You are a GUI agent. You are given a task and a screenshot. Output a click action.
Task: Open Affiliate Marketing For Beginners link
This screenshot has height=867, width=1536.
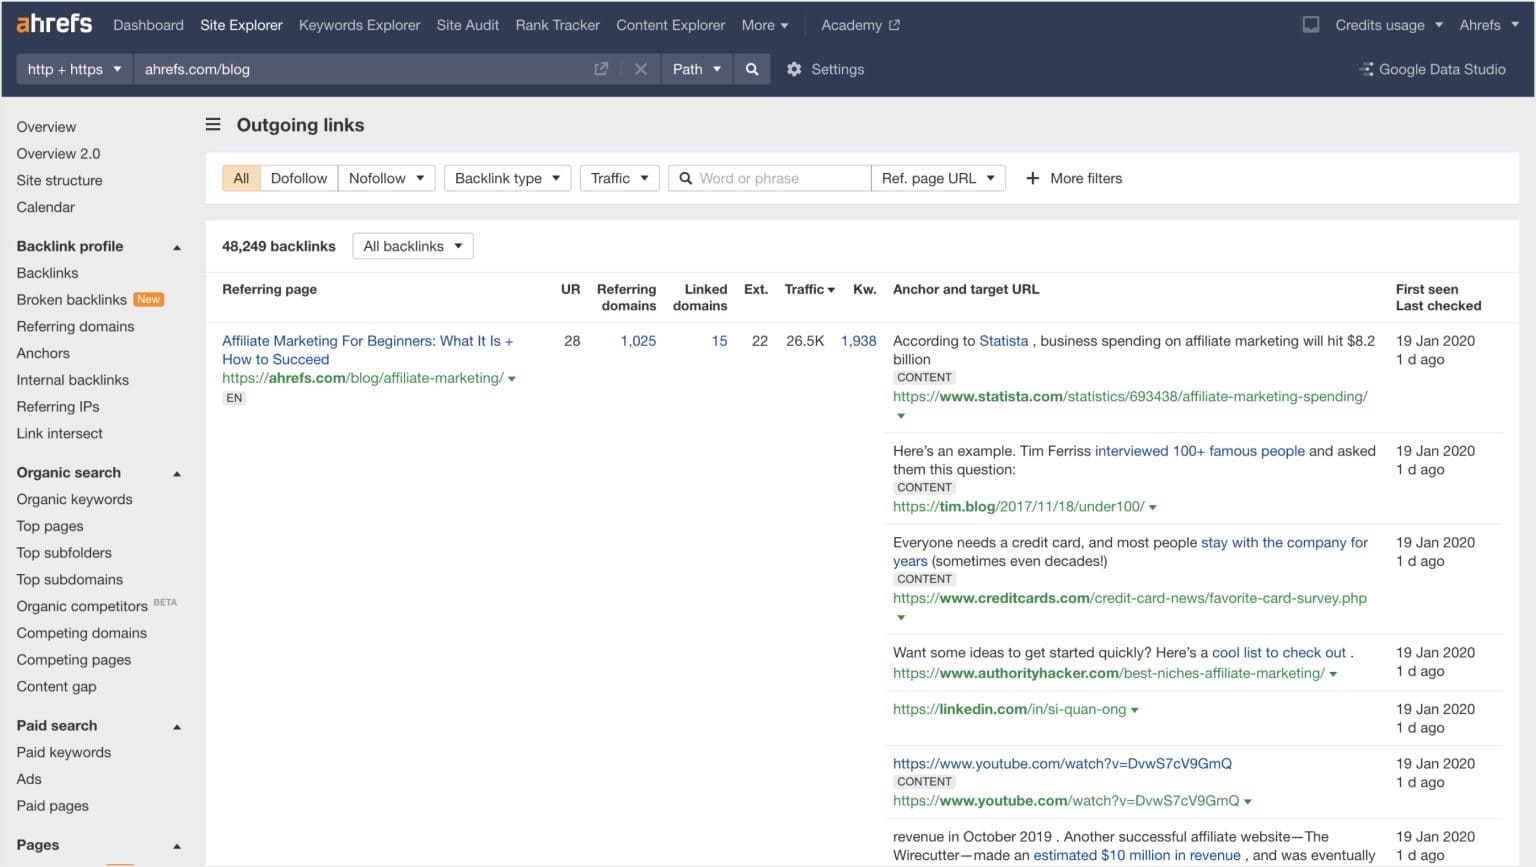(x=367, y=350)
